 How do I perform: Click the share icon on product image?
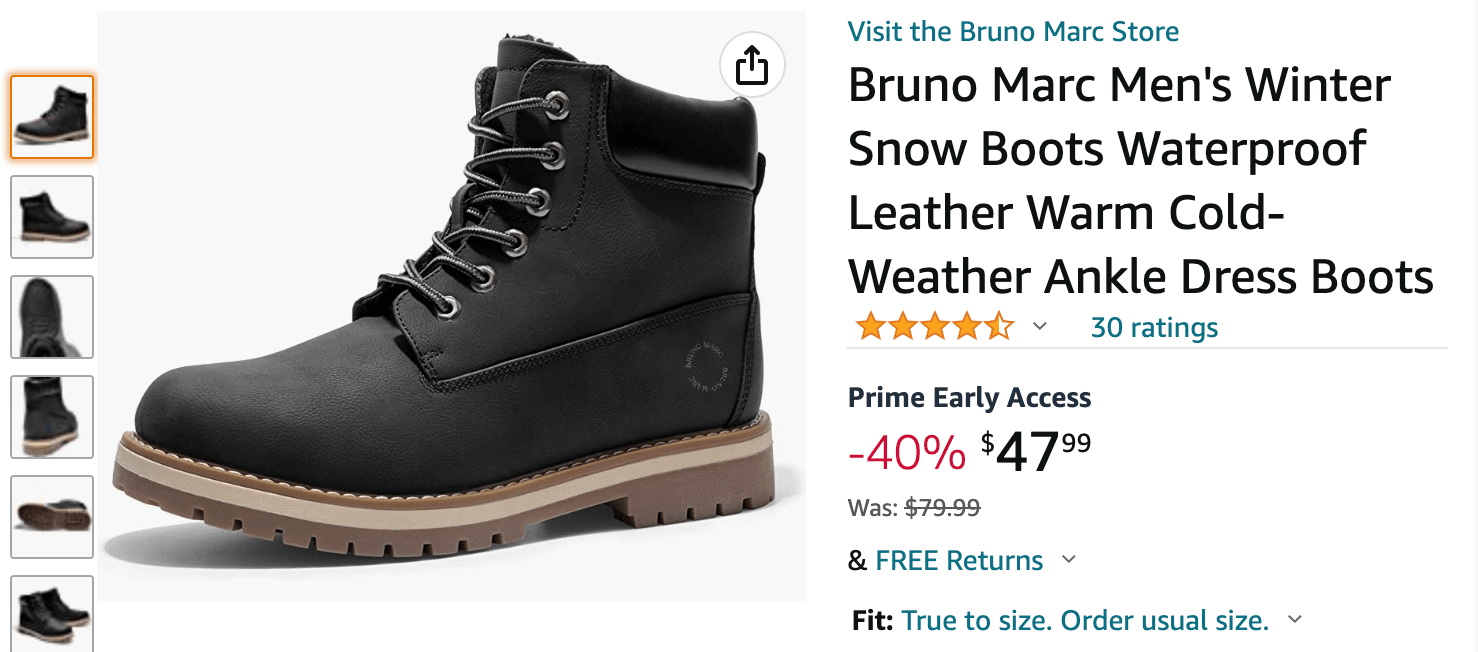[752, 66]
